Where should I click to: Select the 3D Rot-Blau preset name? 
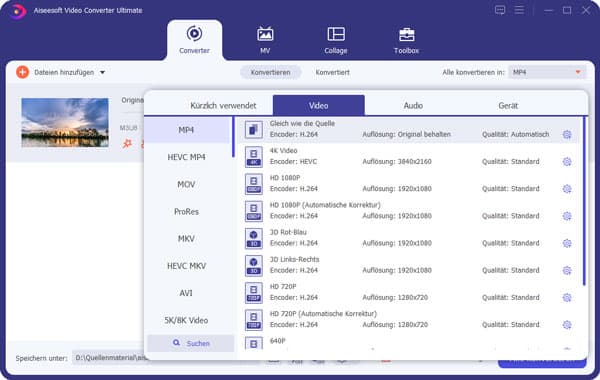(288, 232)
